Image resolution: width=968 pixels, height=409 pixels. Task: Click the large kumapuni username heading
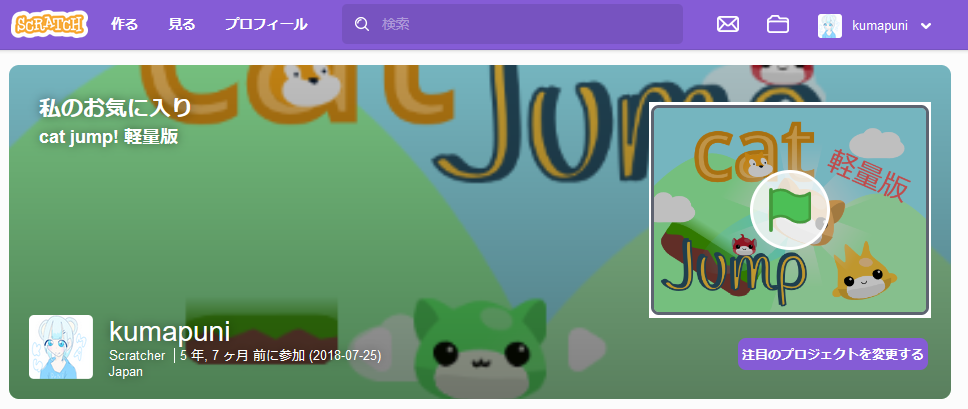(x=169, y=331)
